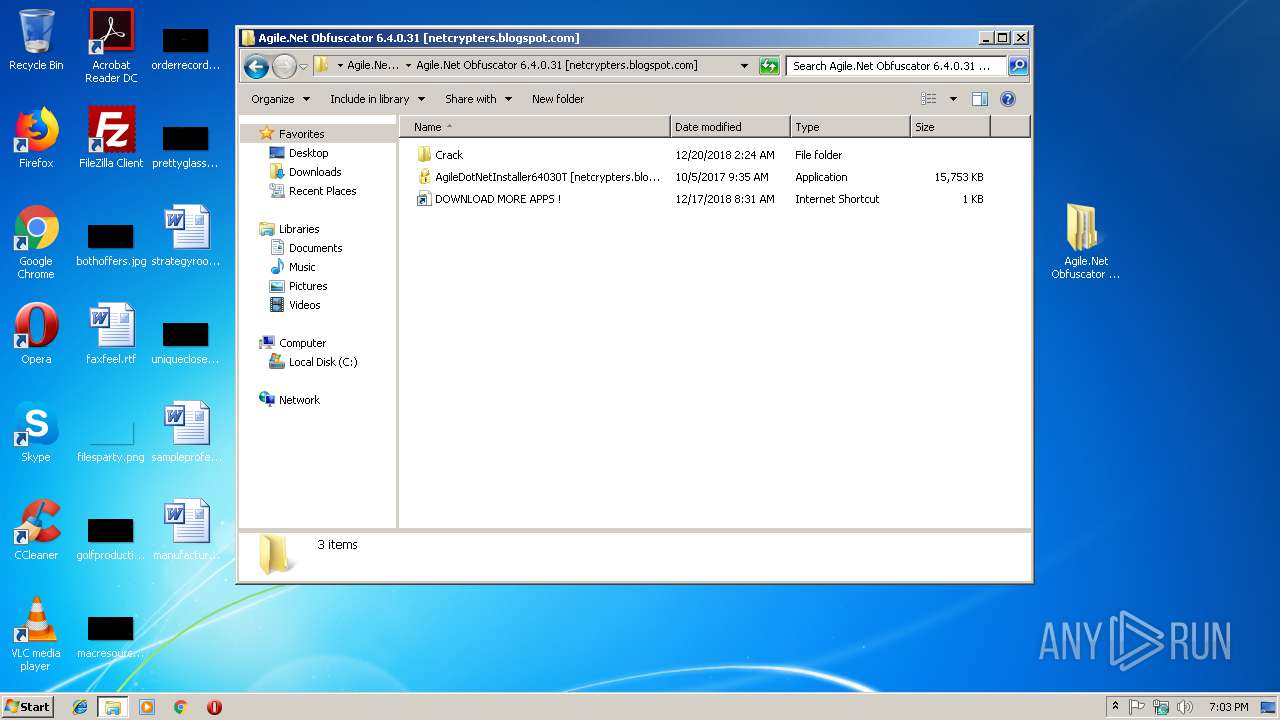Click Change your view icon
This screenshot has height=720, width=1280.
(929, 99)
